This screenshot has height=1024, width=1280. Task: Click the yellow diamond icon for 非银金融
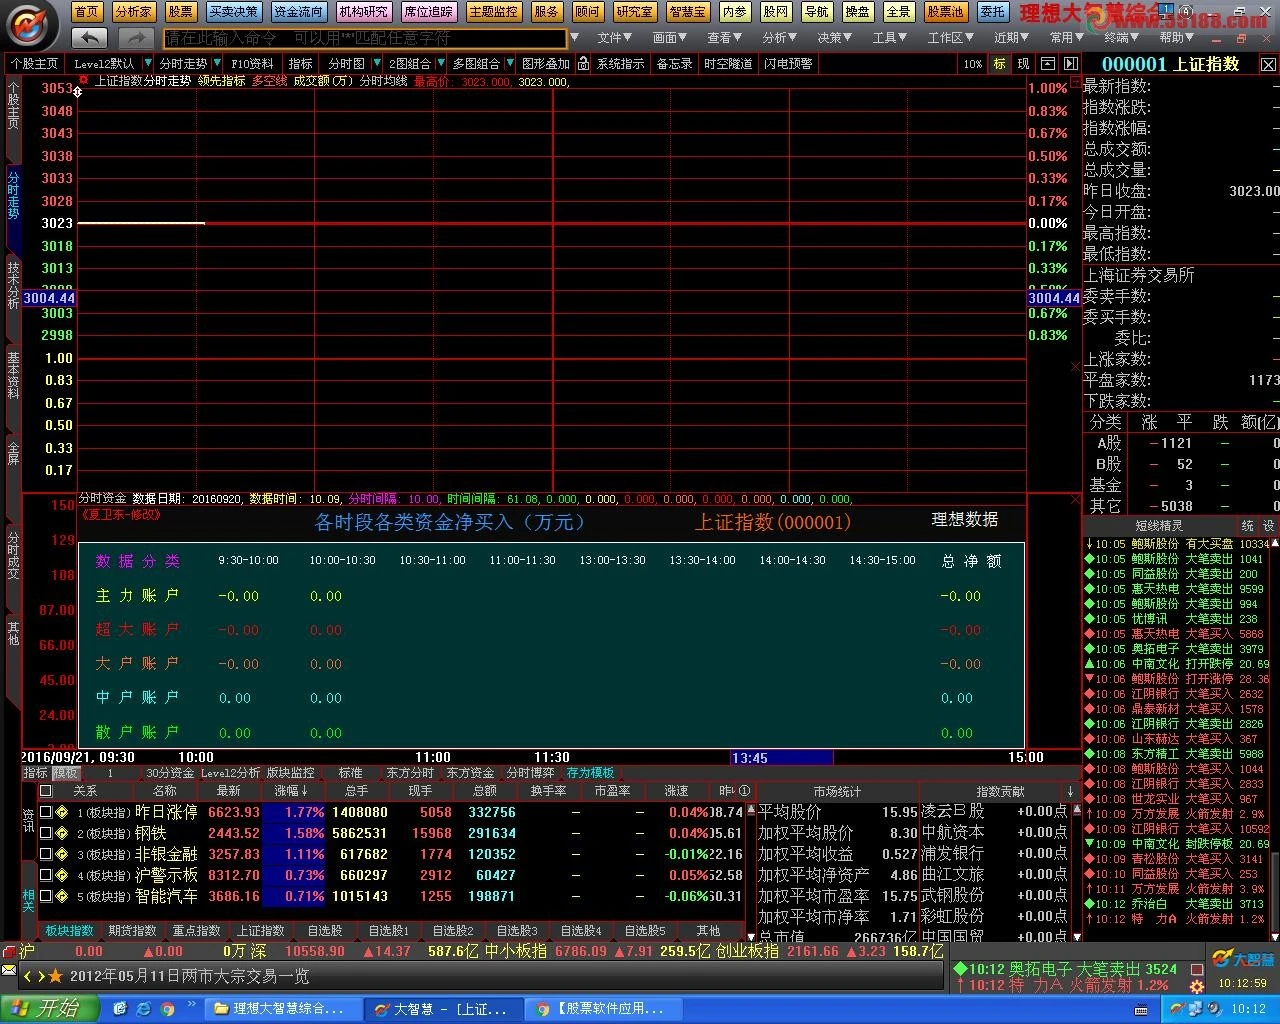[63, 854]
